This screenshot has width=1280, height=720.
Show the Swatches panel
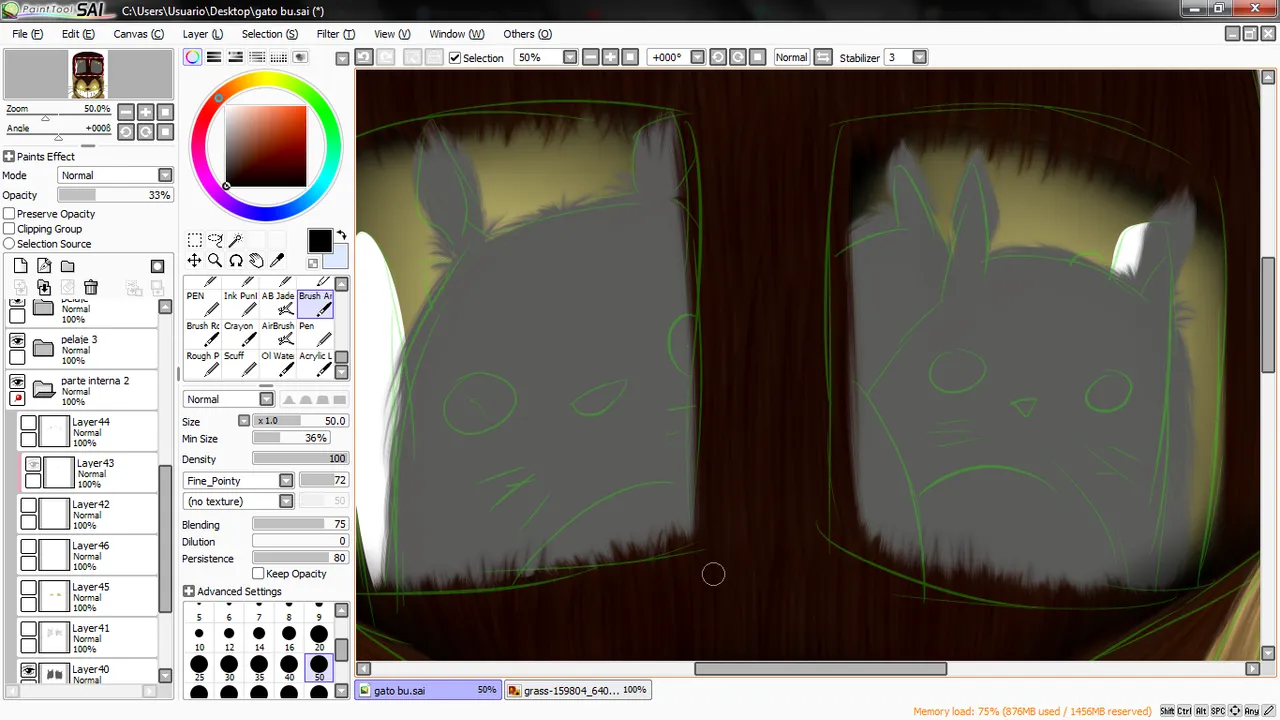[x=278, y=58]
